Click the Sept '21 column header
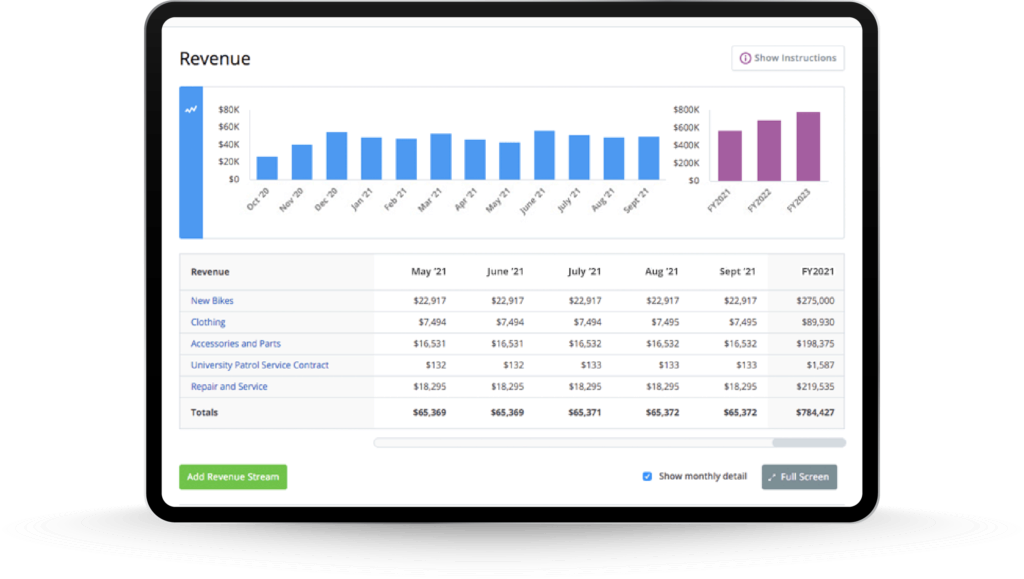Screen dimensions: 1024x579 coord(738,271)
